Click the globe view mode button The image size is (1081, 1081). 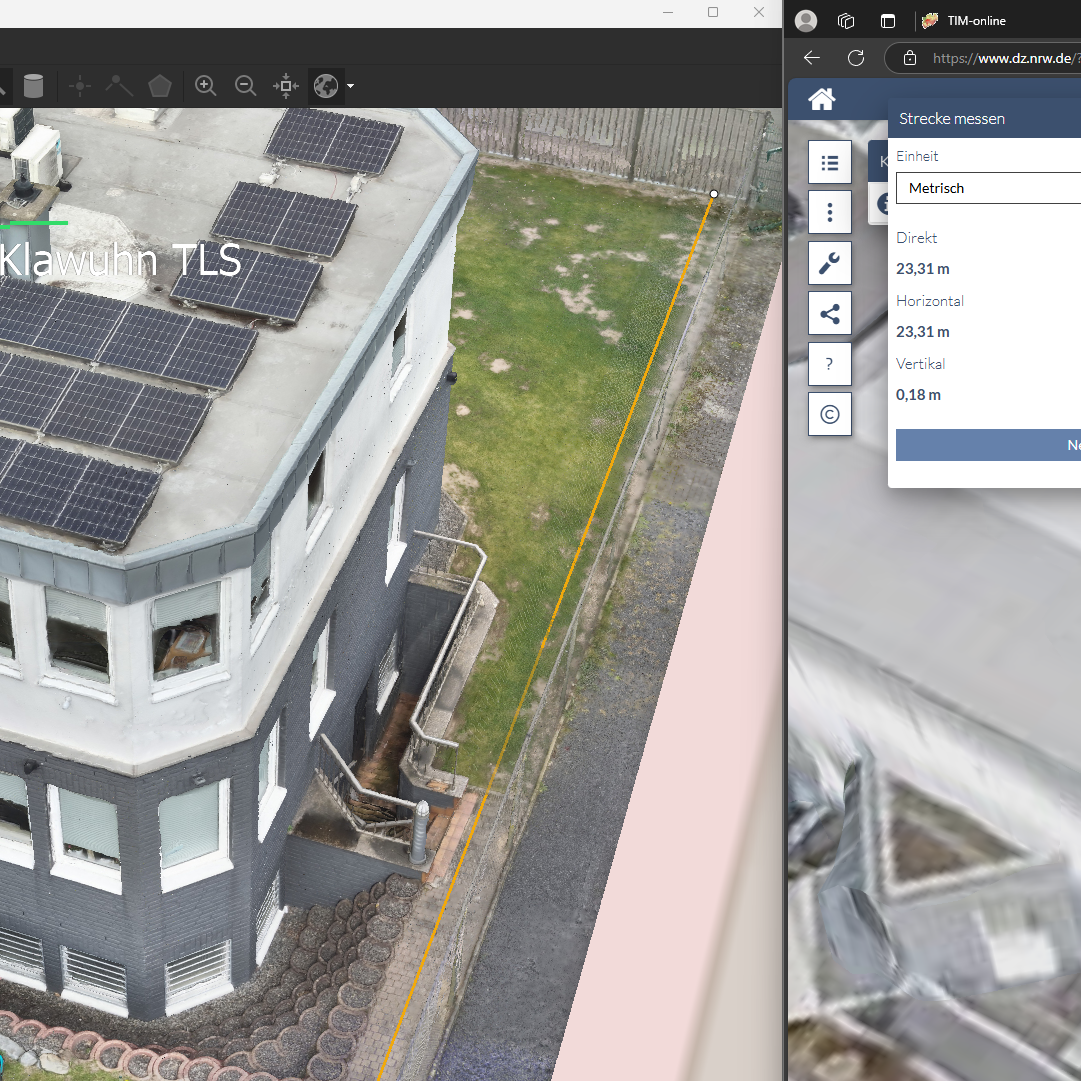(326, 86)
